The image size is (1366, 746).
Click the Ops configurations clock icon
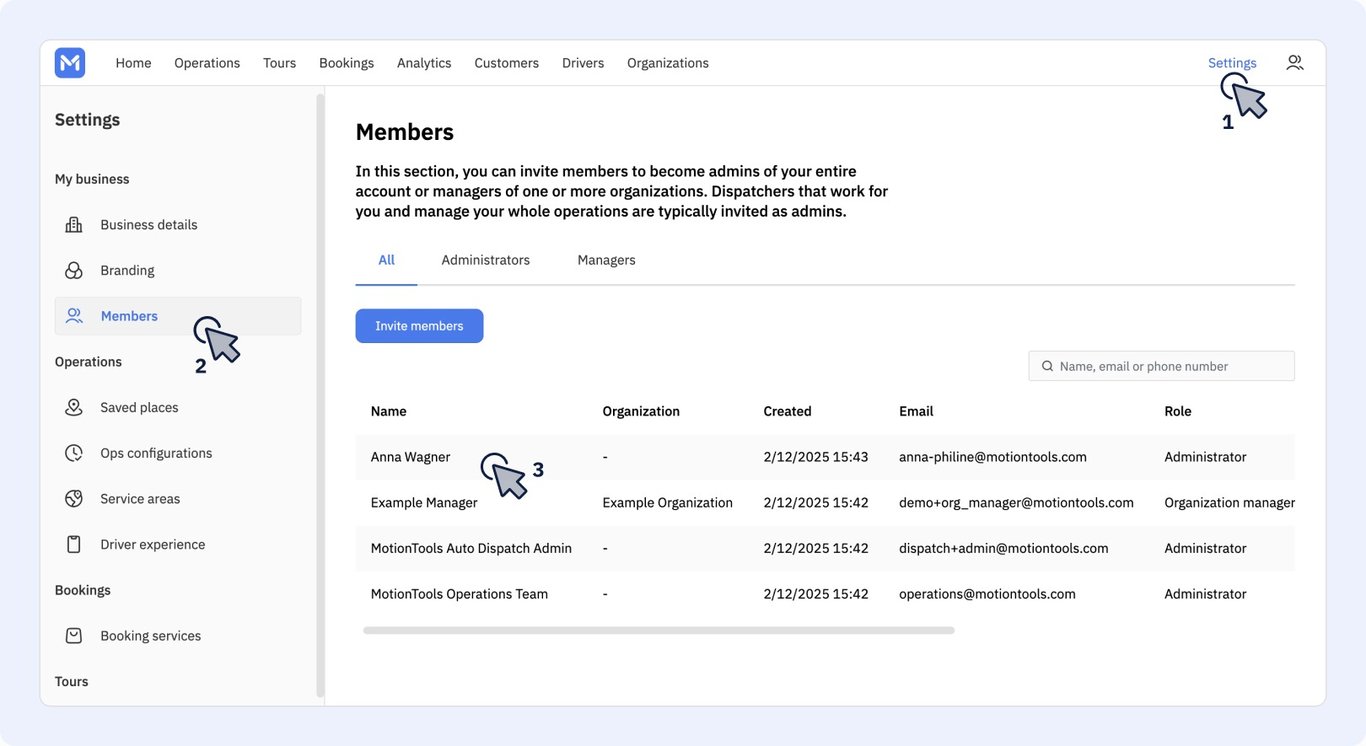click(x=74, y=453)
